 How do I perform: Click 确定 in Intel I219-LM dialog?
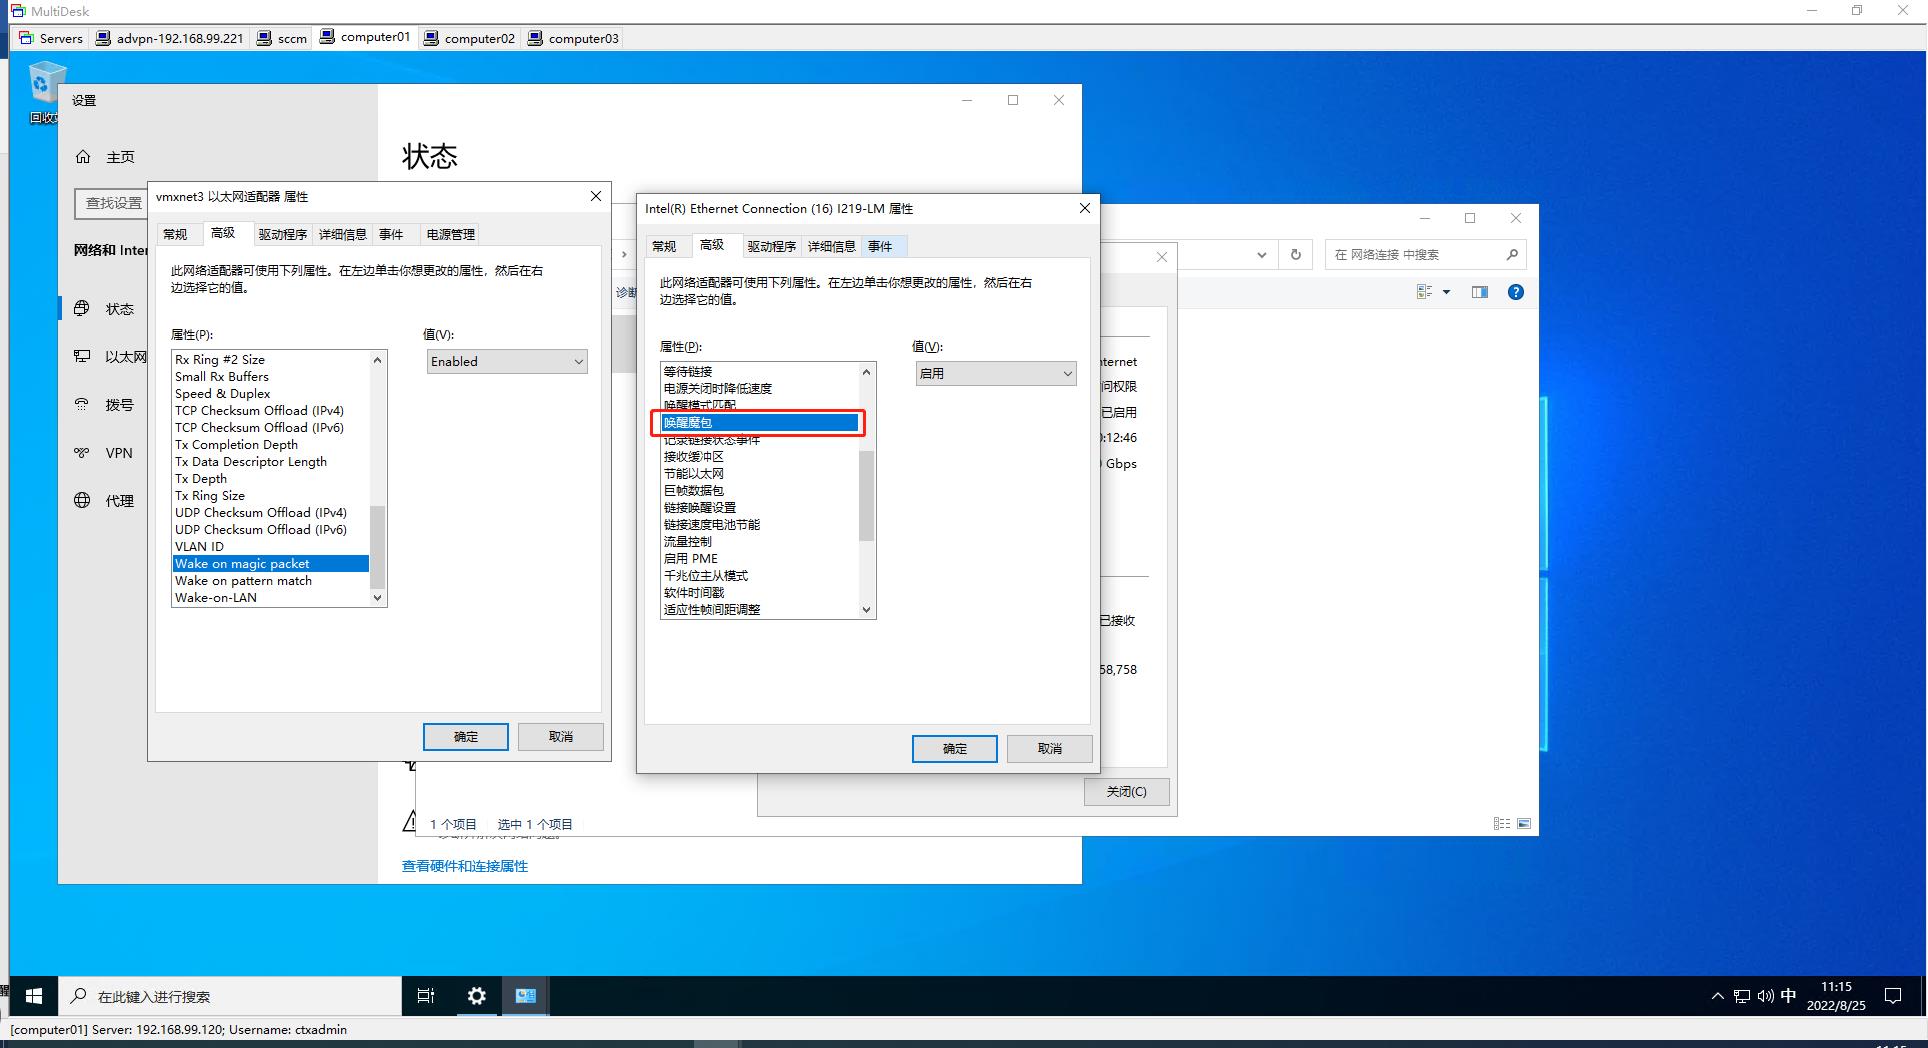coord(955,749)
